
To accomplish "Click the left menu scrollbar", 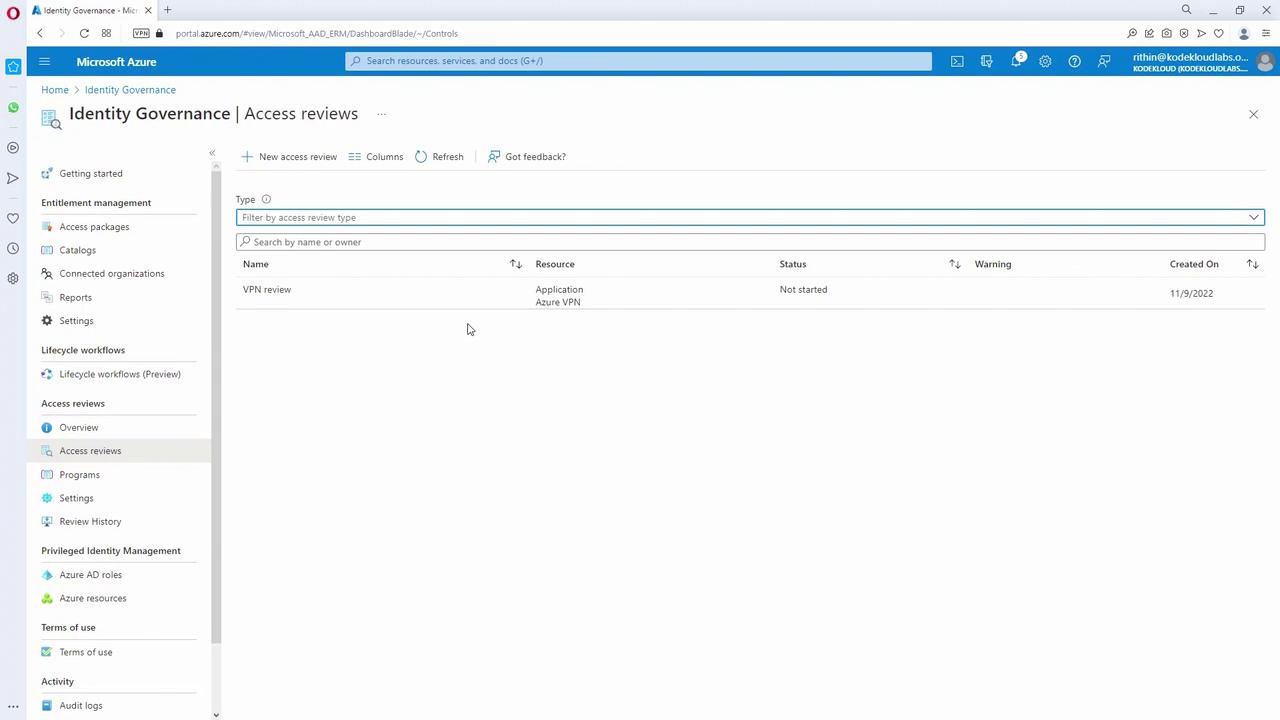I will [x=216, y=406].
